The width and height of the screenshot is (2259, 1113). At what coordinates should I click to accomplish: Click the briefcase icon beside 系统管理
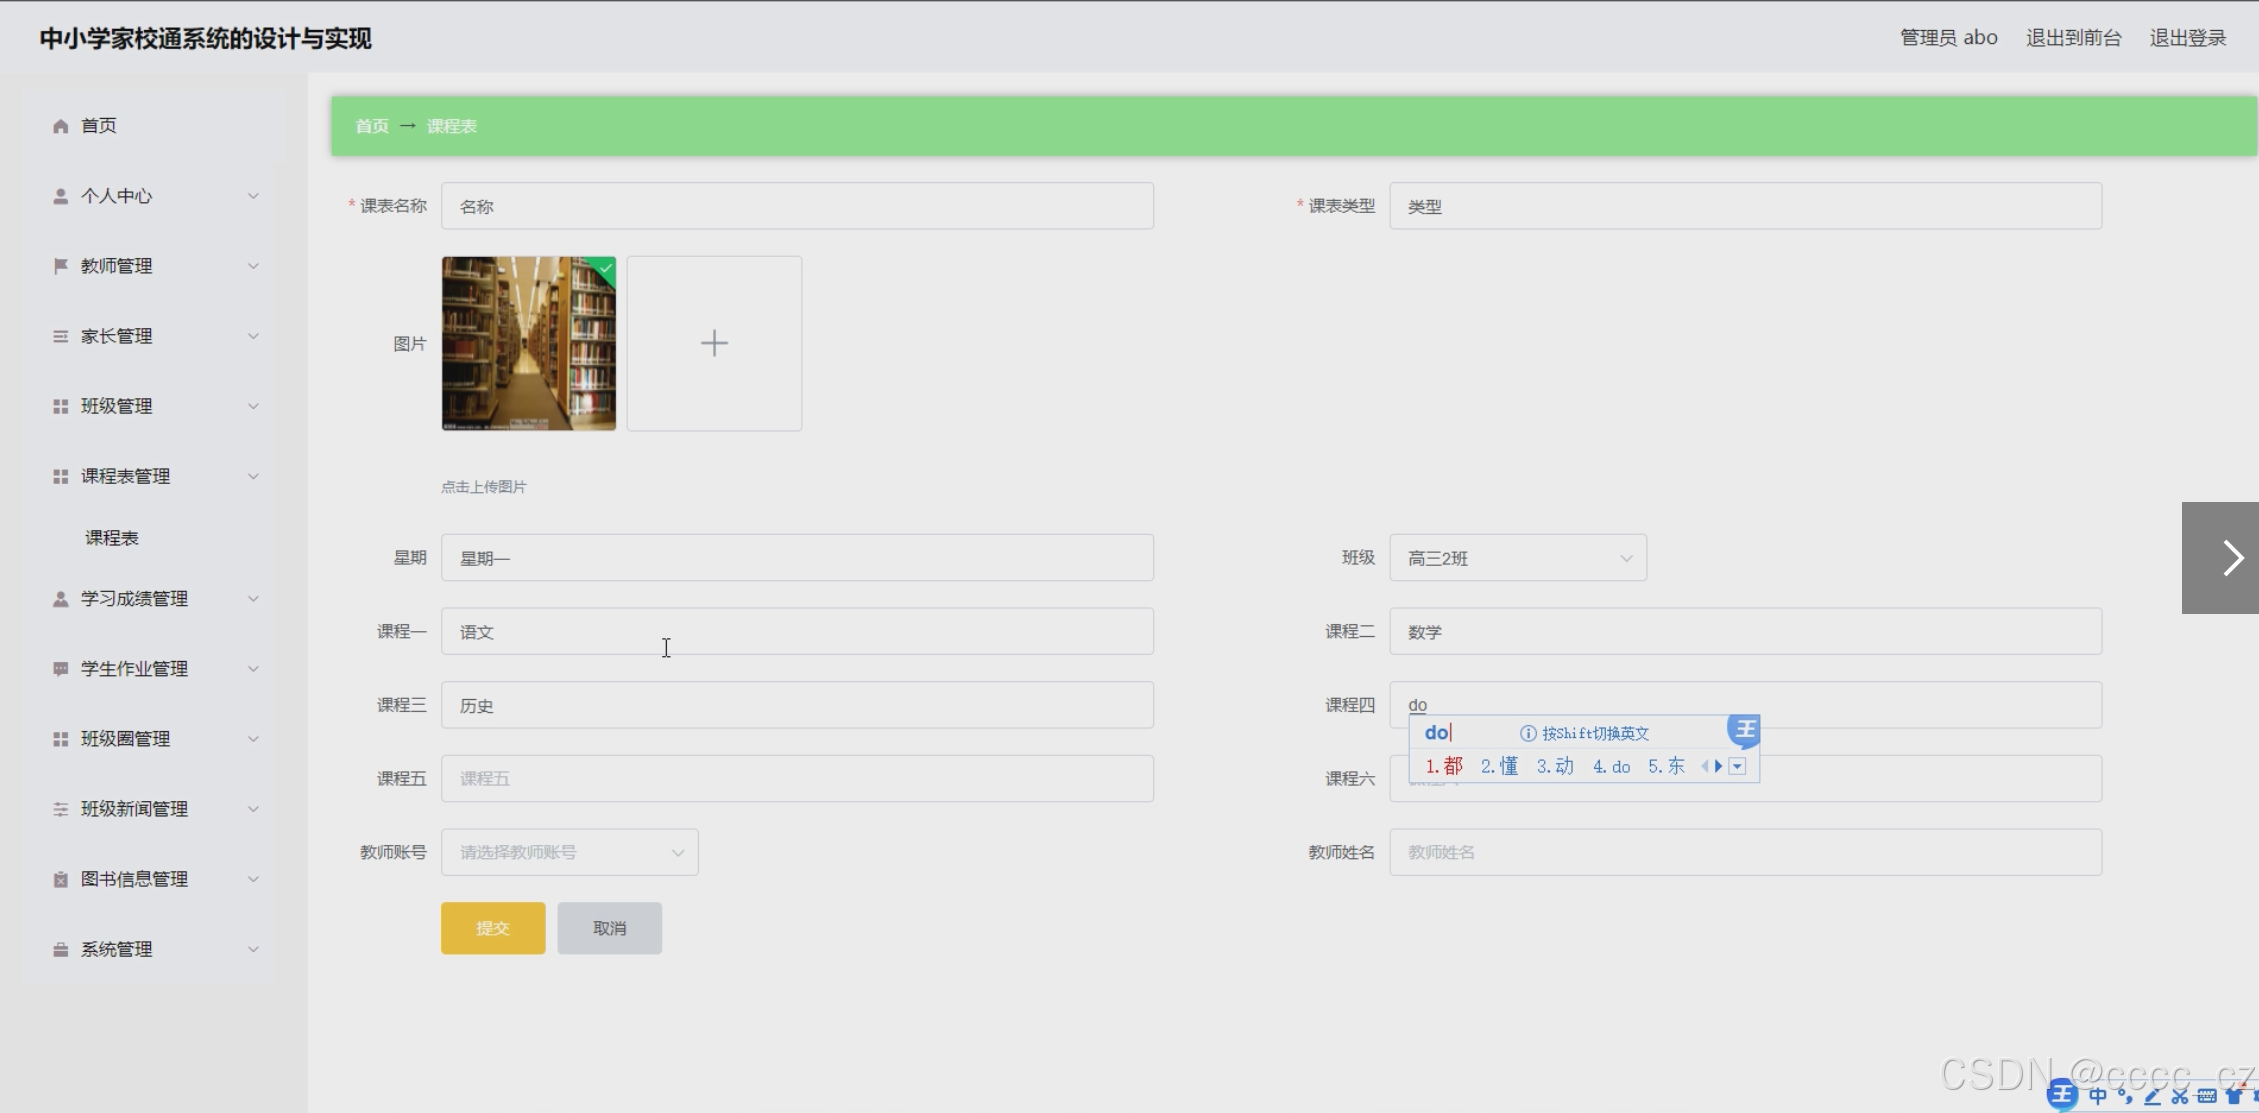point(60,949)
